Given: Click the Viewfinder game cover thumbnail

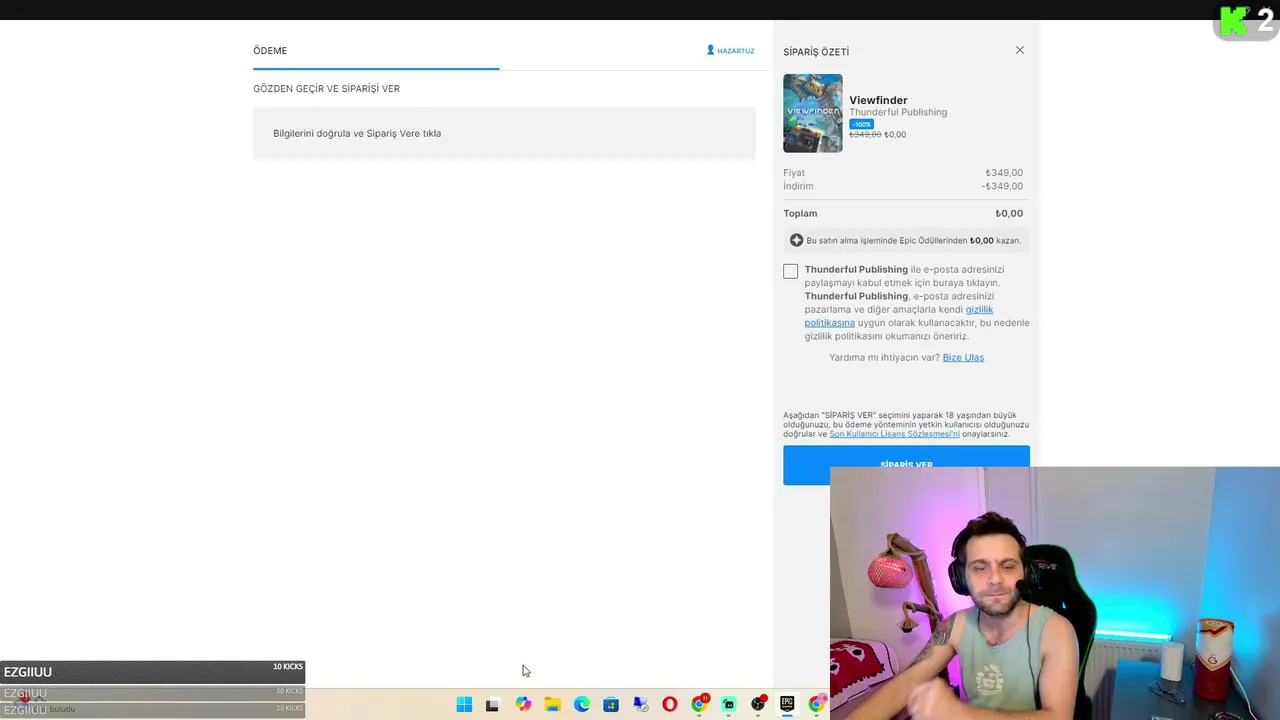Looking at the screenshot, I should coord(813,113).
